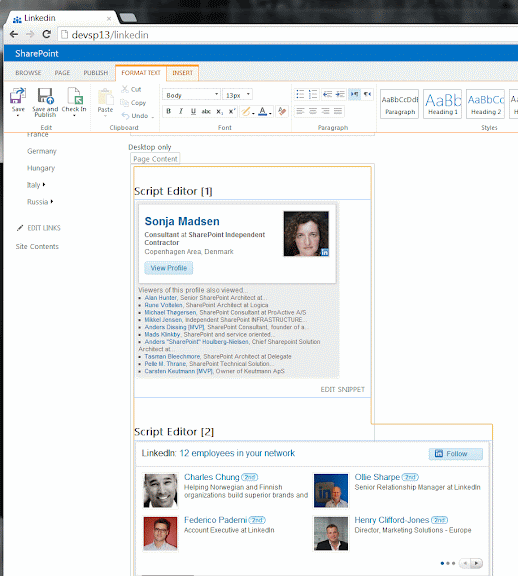The height and width of the screenshot is (576, 518).
Task: Open the Undo dropdown arrow
Action: pyautogui.click(x=152, y=116)
